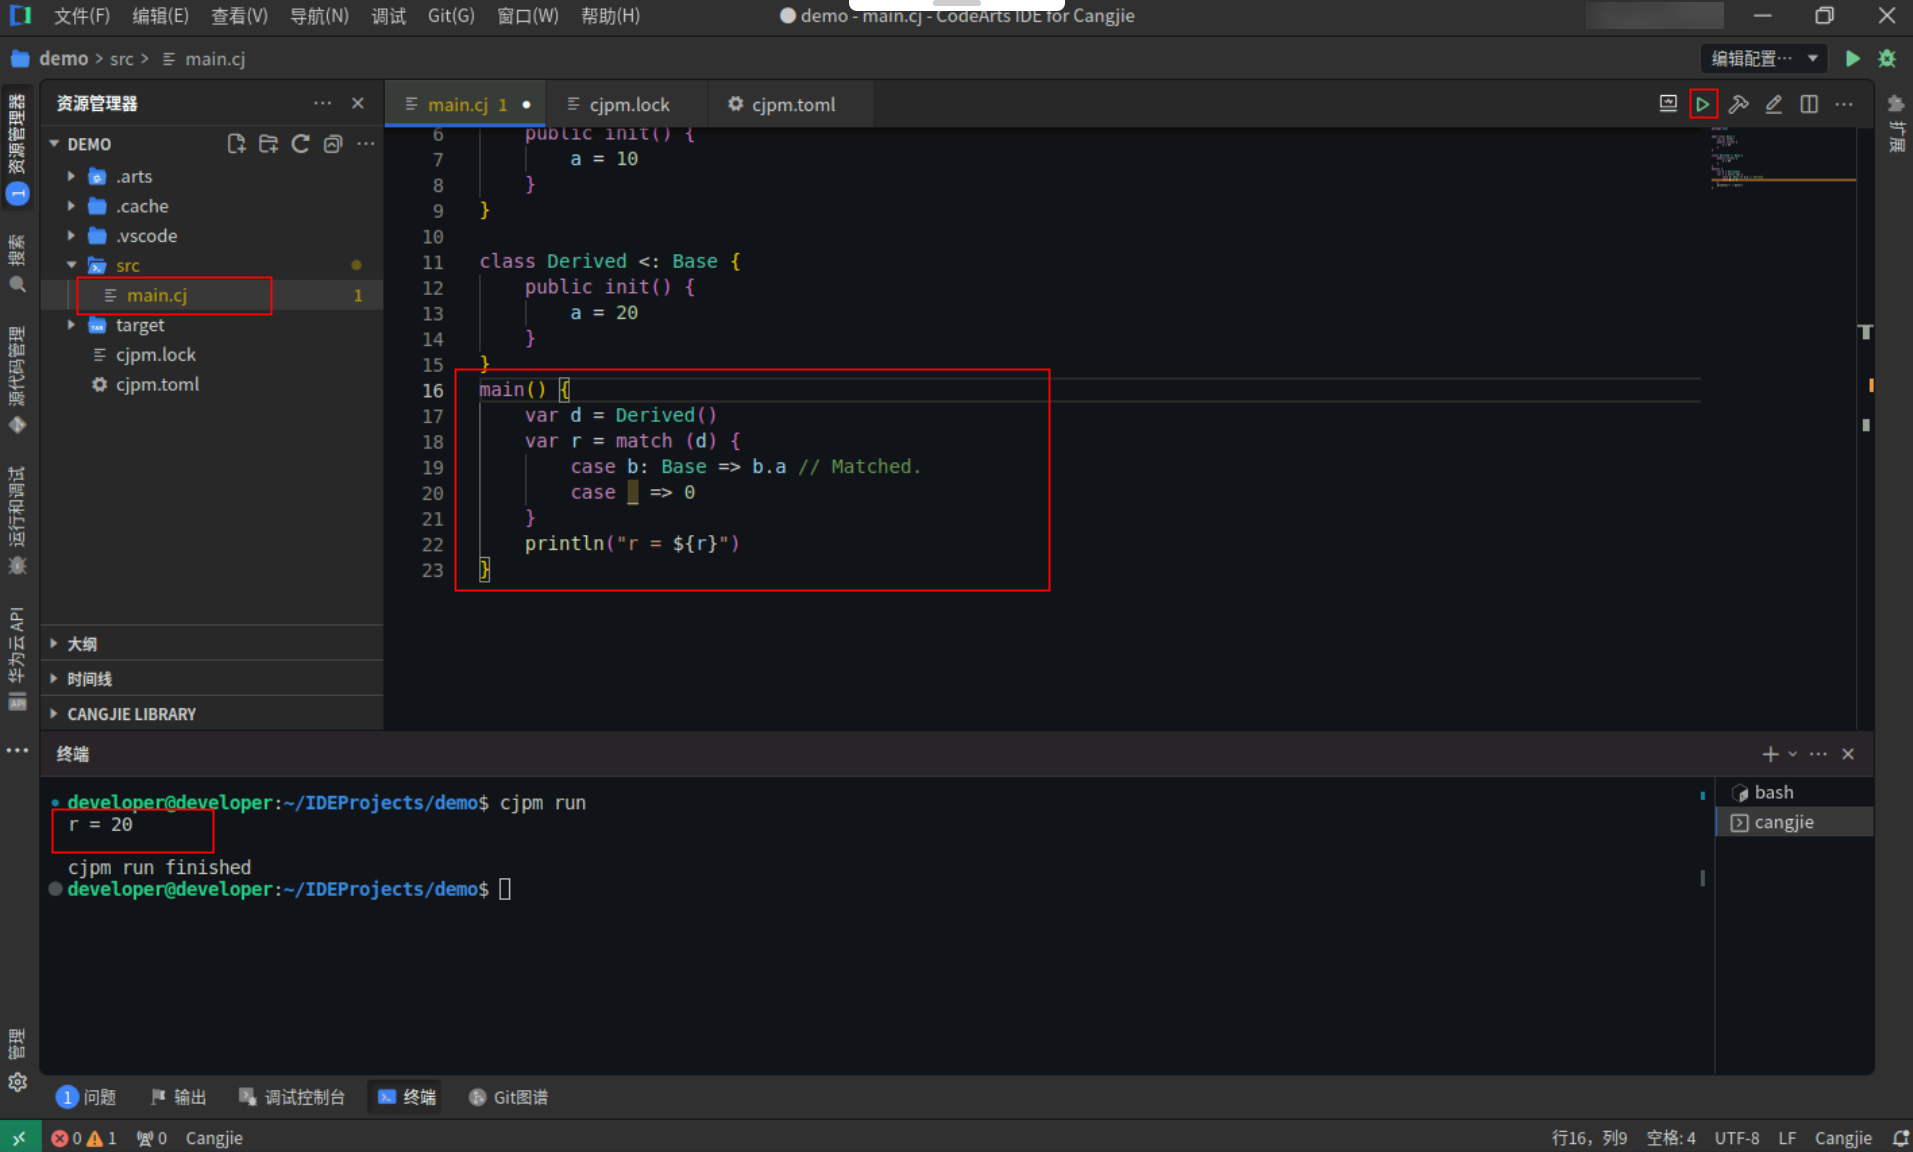Open the Search view in activity bar
The image size is (1913, 1152).
click(x=17, y=264)
